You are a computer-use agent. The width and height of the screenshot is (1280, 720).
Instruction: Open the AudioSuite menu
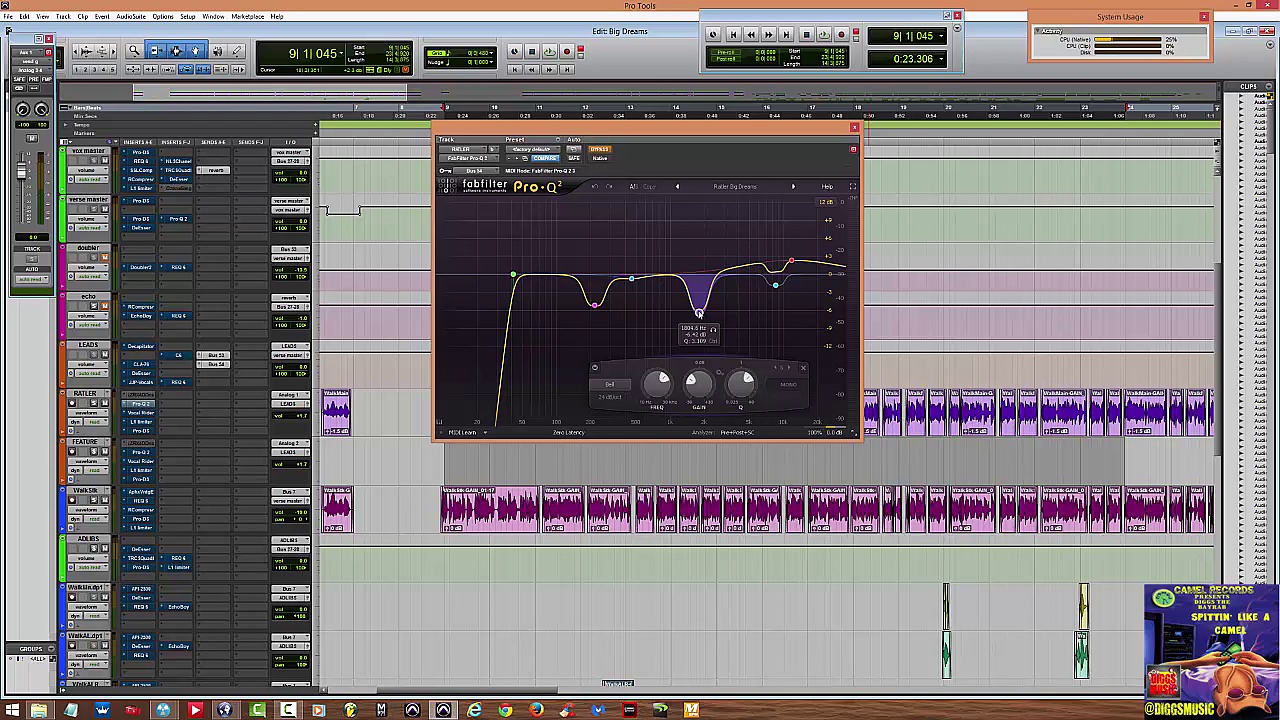131,16
